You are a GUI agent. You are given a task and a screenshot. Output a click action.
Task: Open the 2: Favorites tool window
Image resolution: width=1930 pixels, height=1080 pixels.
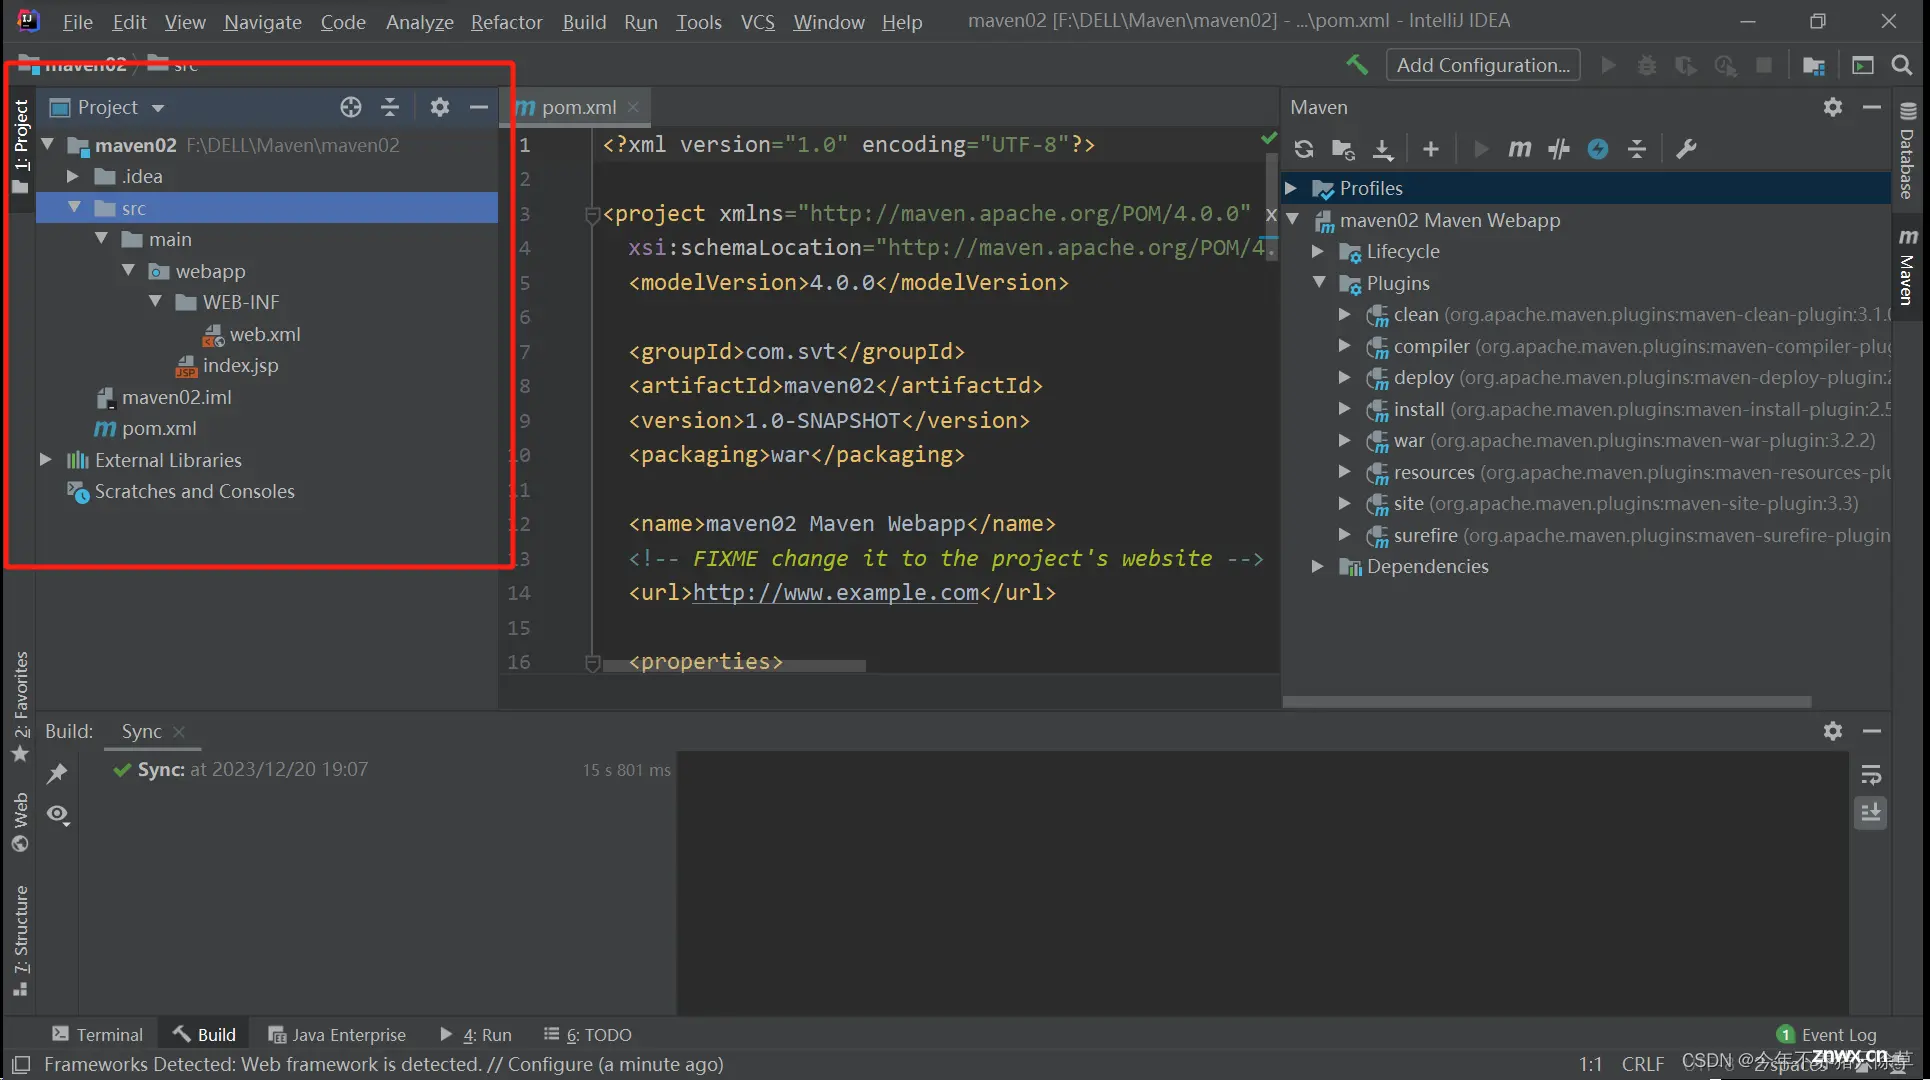pyautogui.click(x=20, y=706)
